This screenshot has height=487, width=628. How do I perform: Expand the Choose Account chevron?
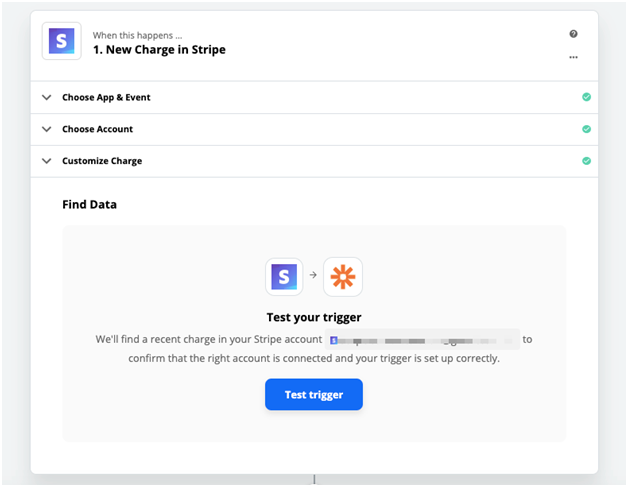47,129
